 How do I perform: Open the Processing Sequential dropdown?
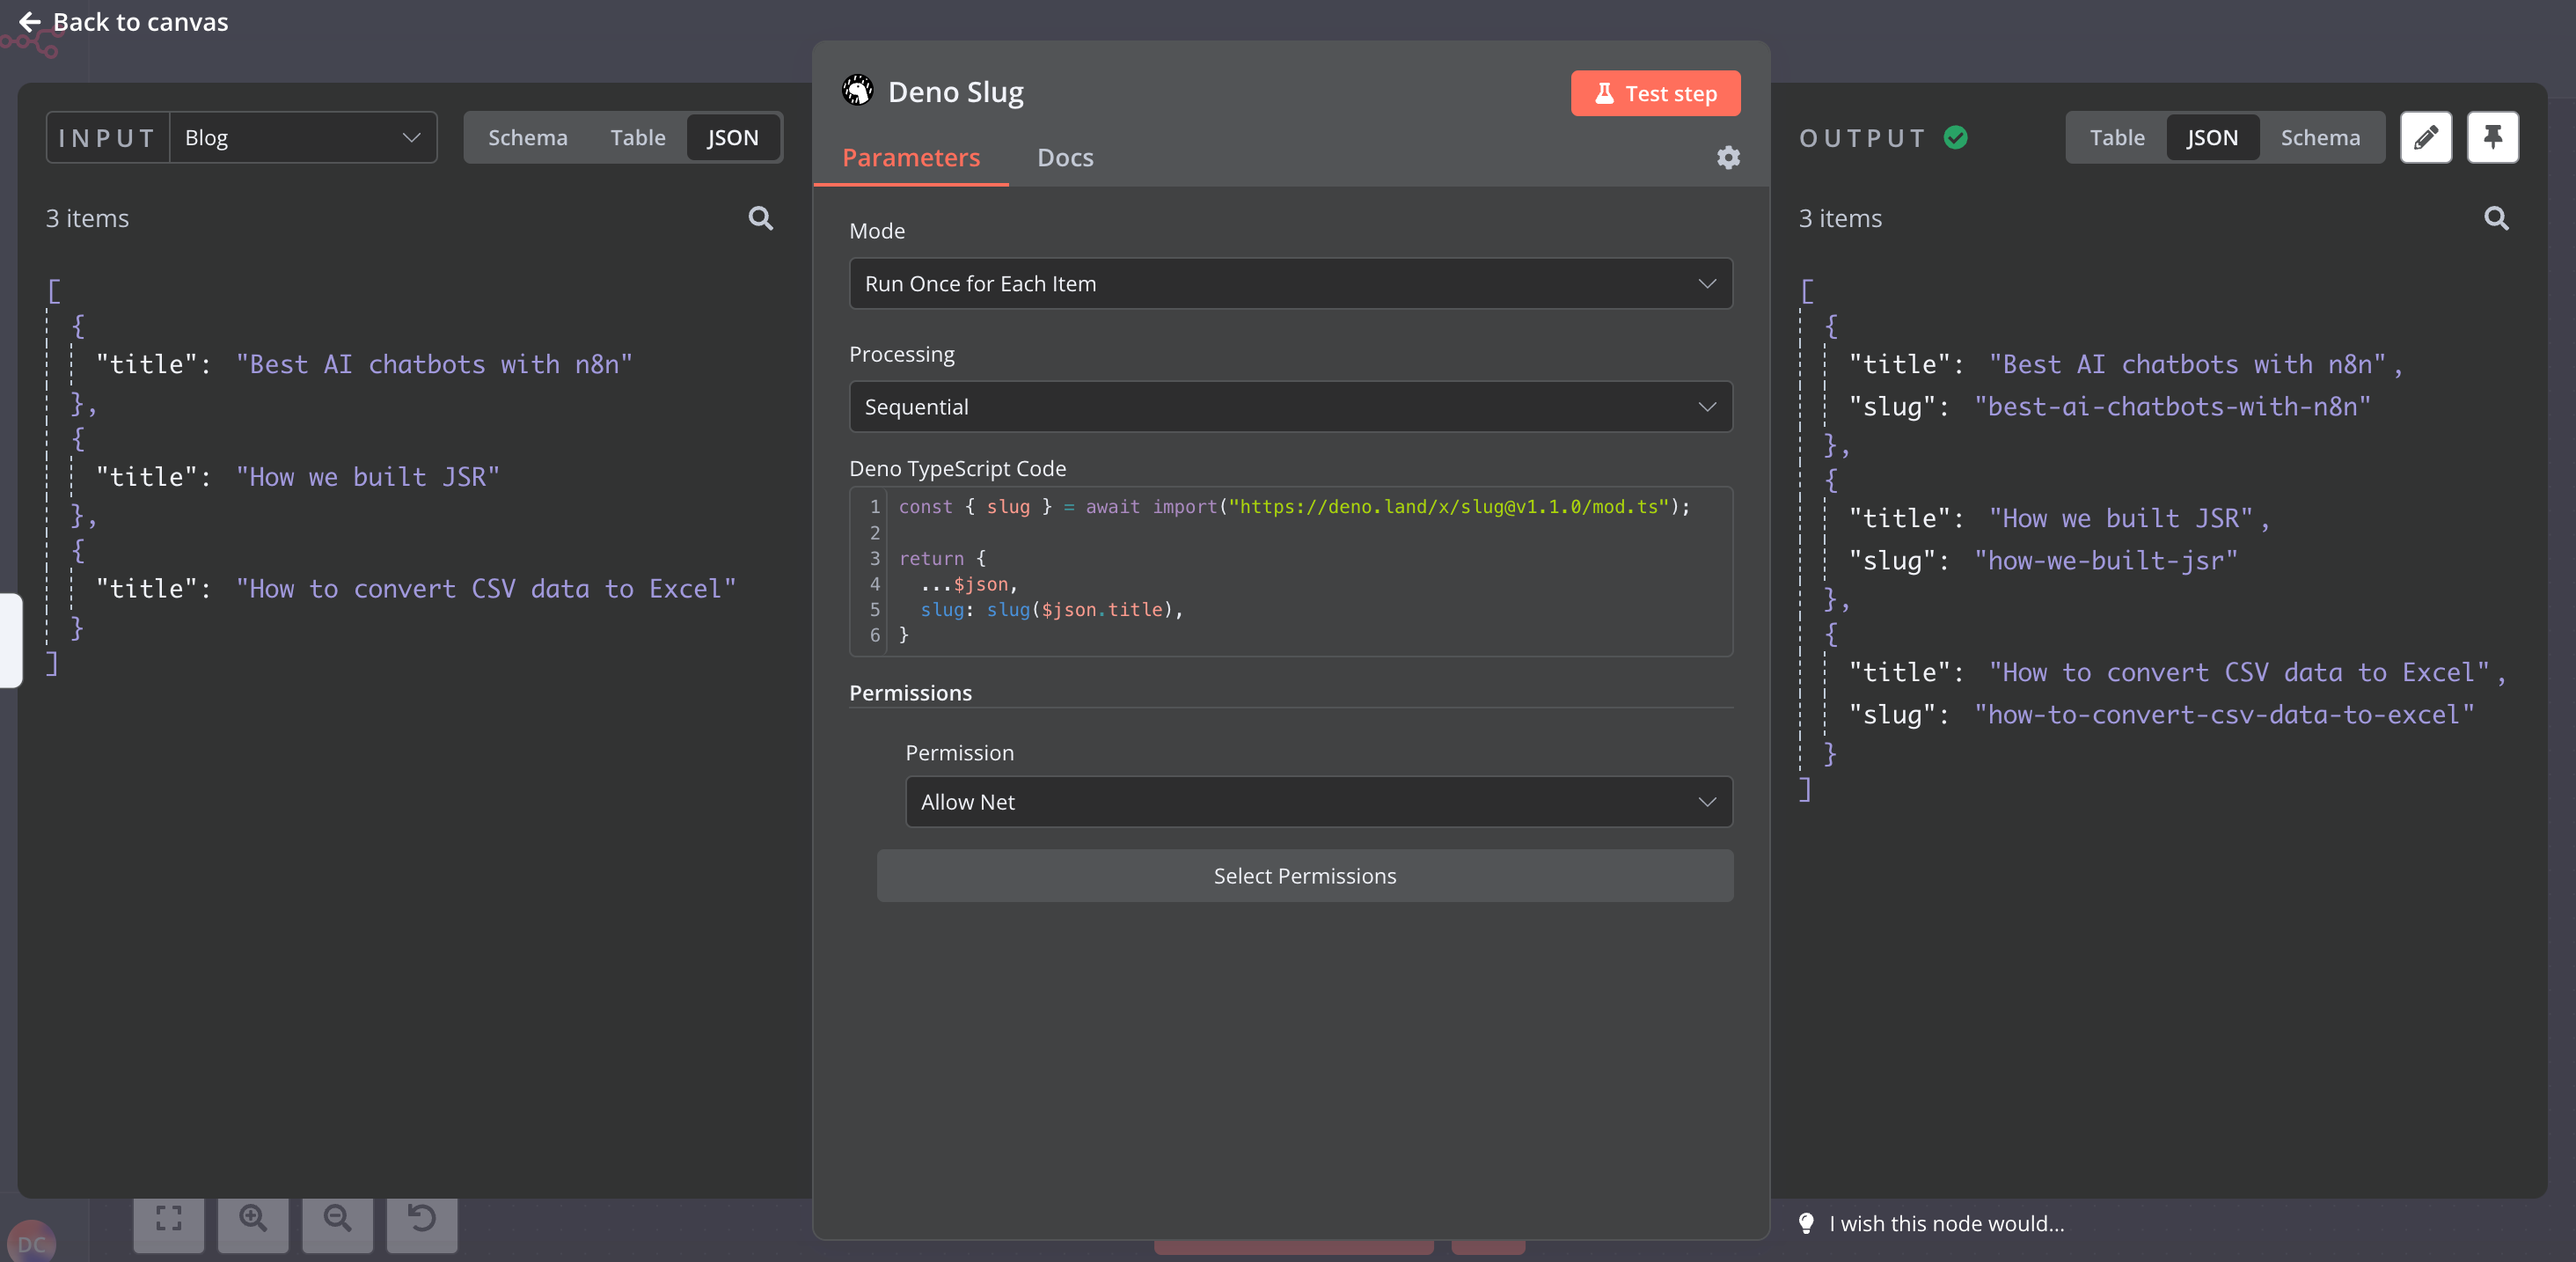pos(1290,407)
